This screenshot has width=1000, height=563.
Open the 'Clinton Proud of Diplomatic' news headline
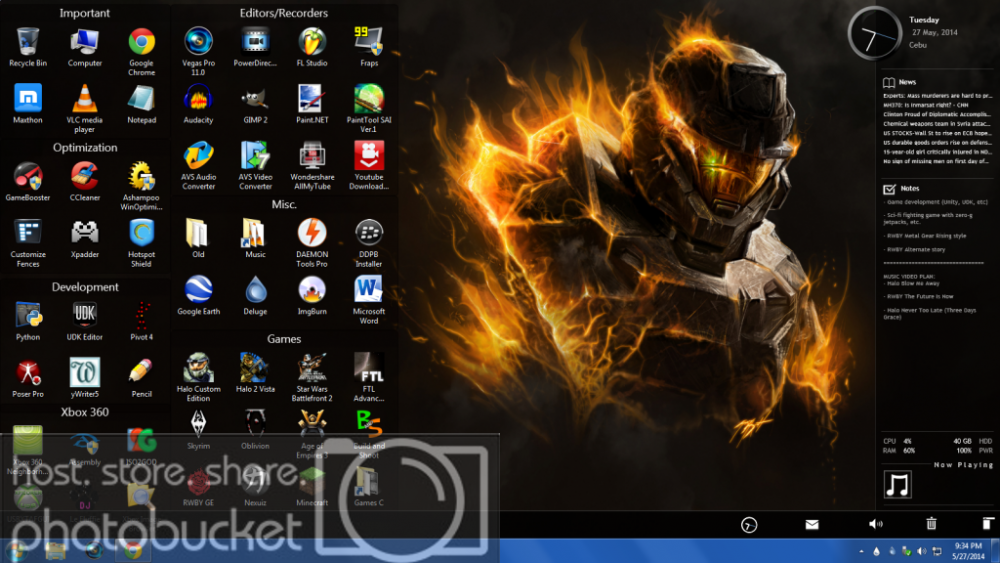point(938,113)
